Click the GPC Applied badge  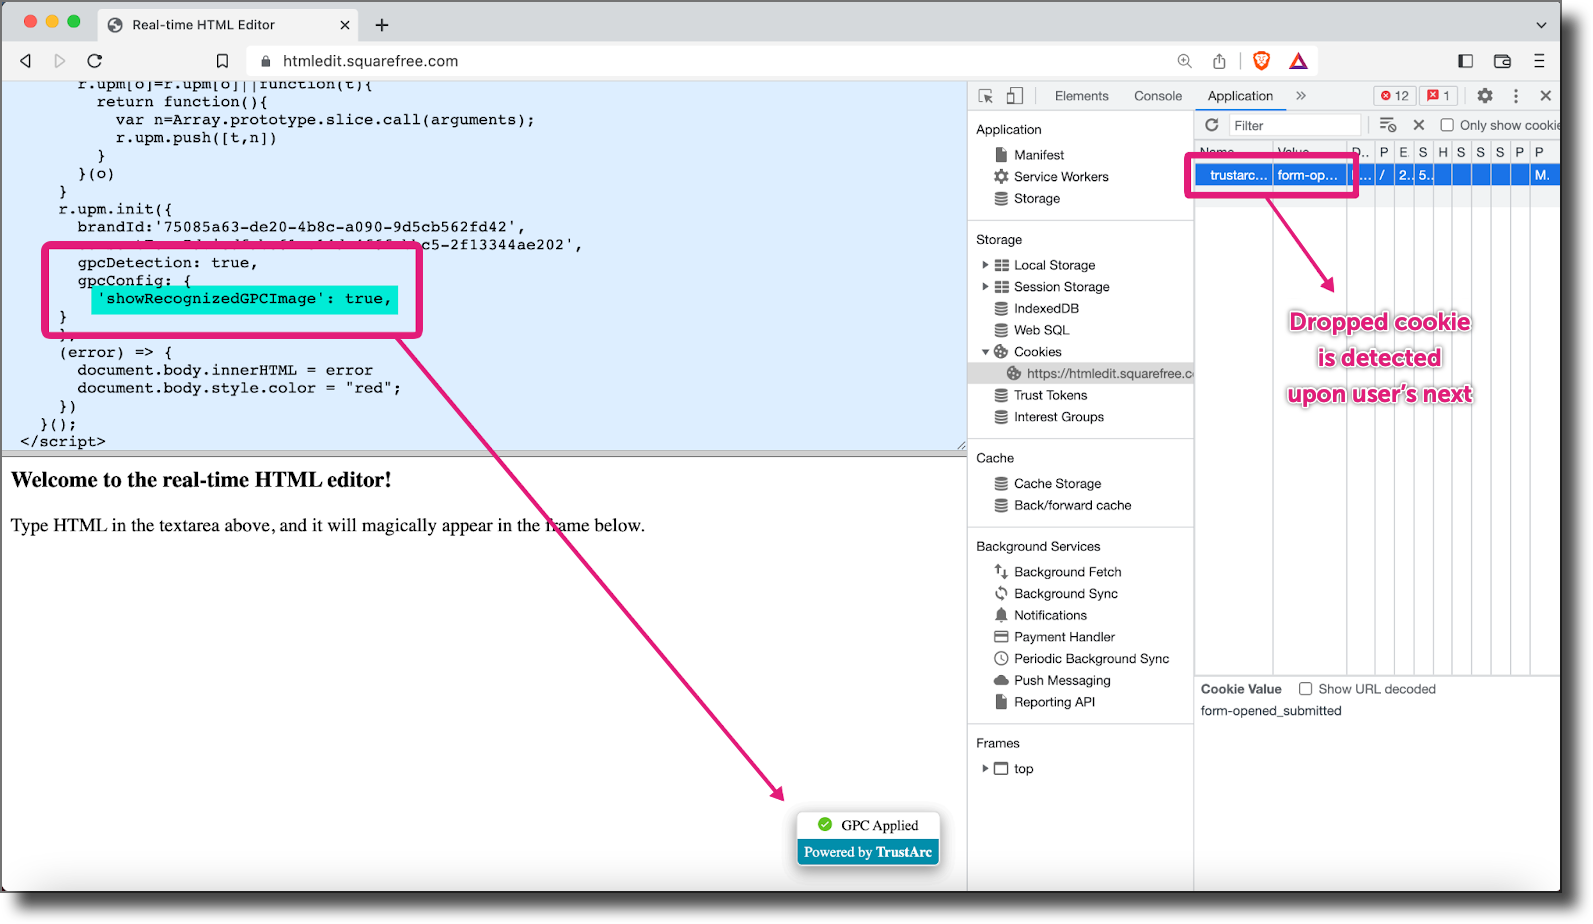868,825
